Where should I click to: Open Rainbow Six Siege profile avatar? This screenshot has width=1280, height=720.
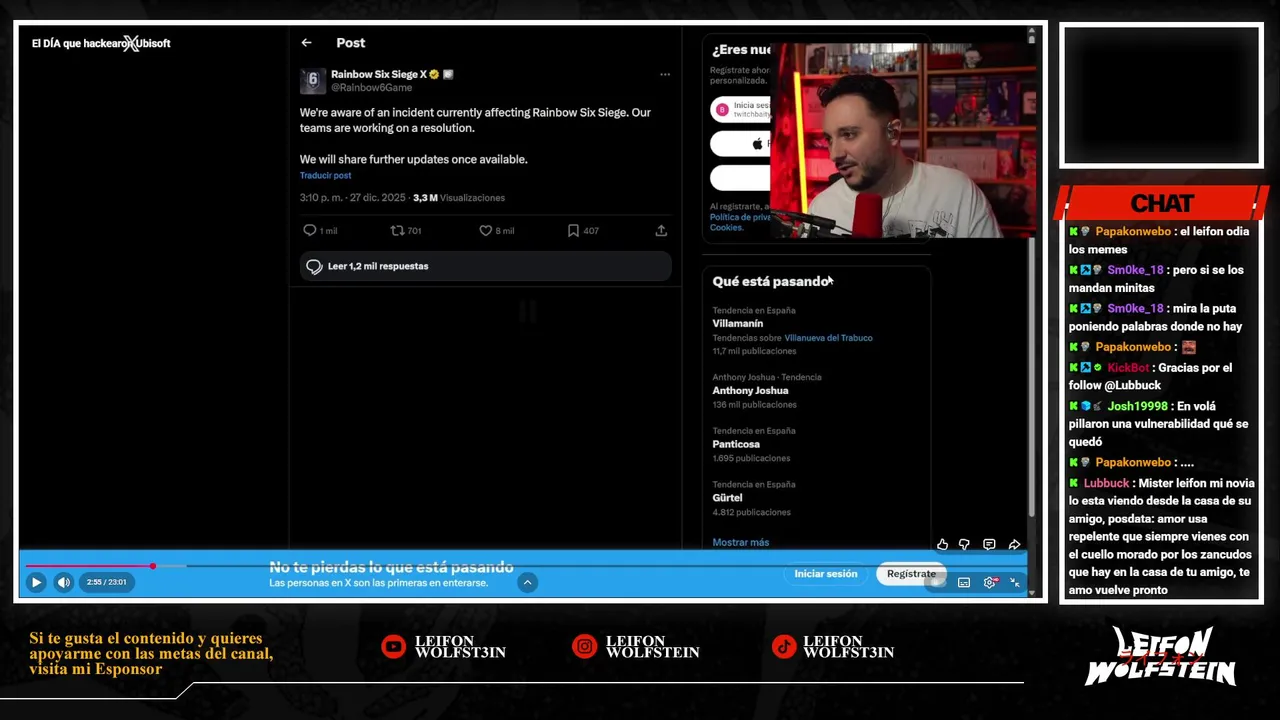pyautogui.click(x=313, y=80)
